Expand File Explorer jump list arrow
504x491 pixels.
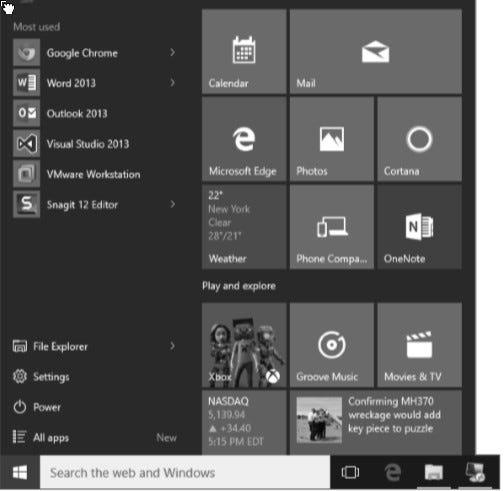click(172, 346)
